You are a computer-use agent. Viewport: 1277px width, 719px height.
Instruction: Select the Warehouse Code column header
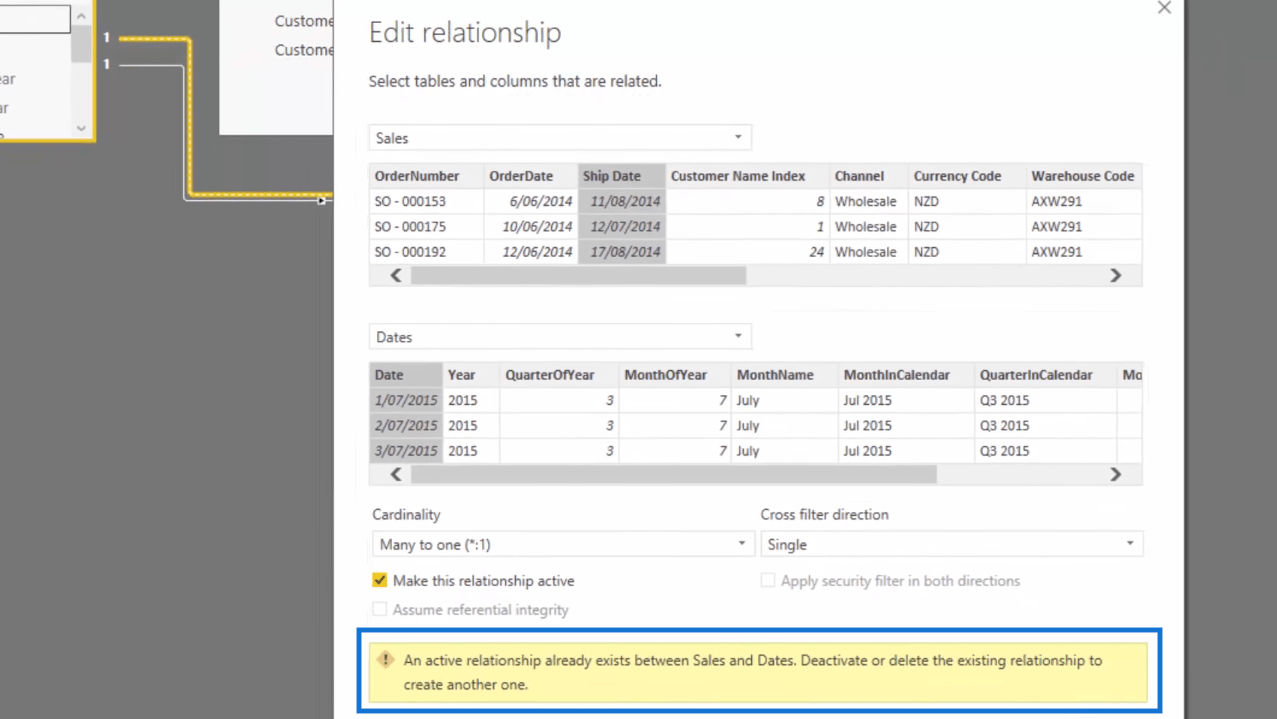pyautogui.click(x=1084, y=176)
